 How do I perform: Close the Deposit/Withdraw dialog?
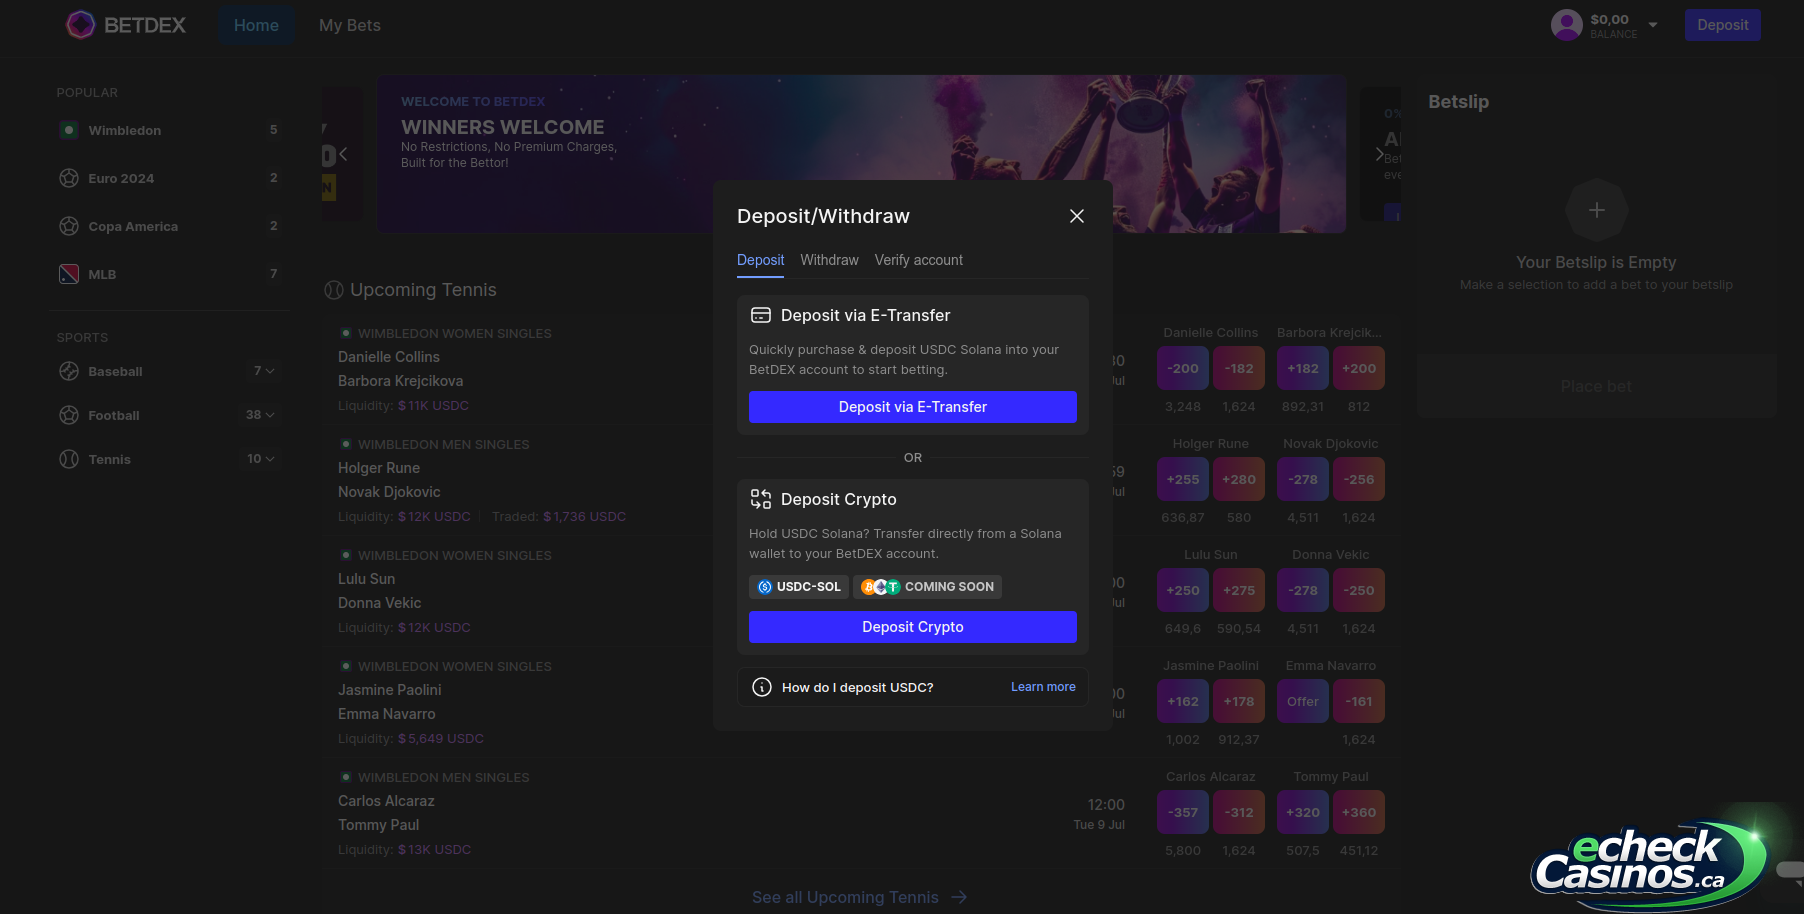[x=1077, y=216]
